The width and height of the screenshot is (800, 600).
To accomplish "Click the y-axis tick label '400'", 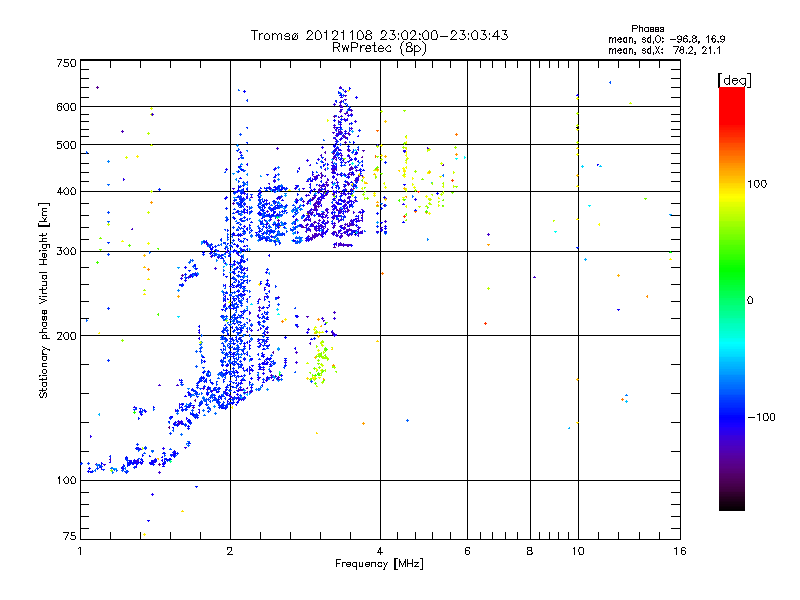I will [66, 192].
